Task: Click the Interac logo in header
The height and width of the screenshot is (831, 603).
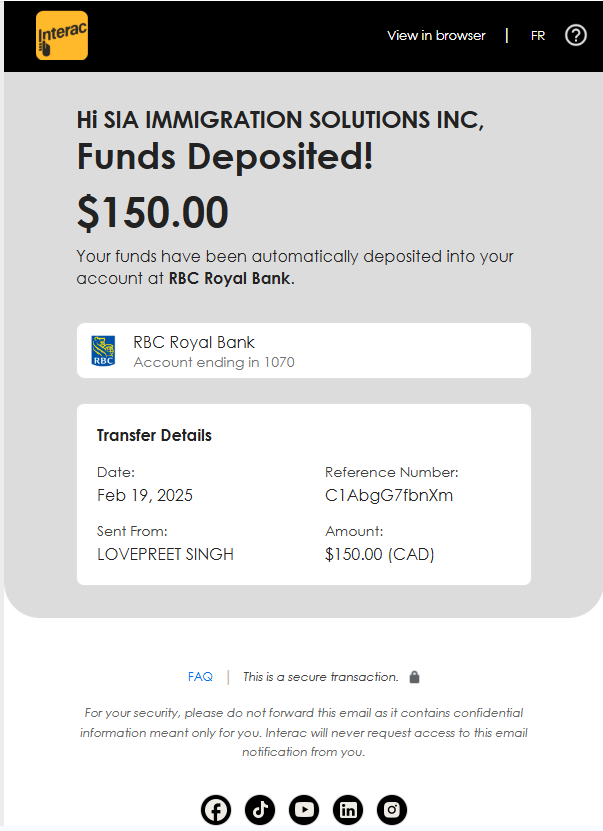Action: (x=62, y=36)
